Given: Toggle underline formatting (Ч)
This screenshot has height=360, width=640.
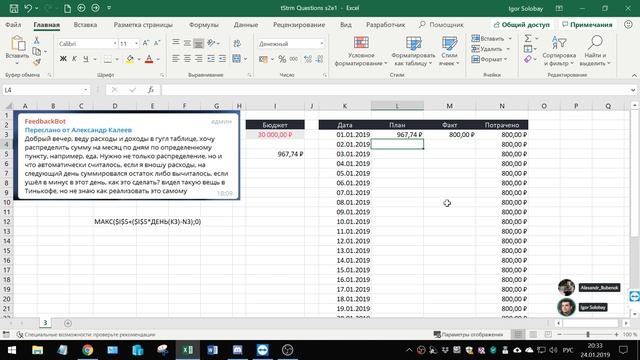Looking at the screenshot, I should (x=86, y=59).
